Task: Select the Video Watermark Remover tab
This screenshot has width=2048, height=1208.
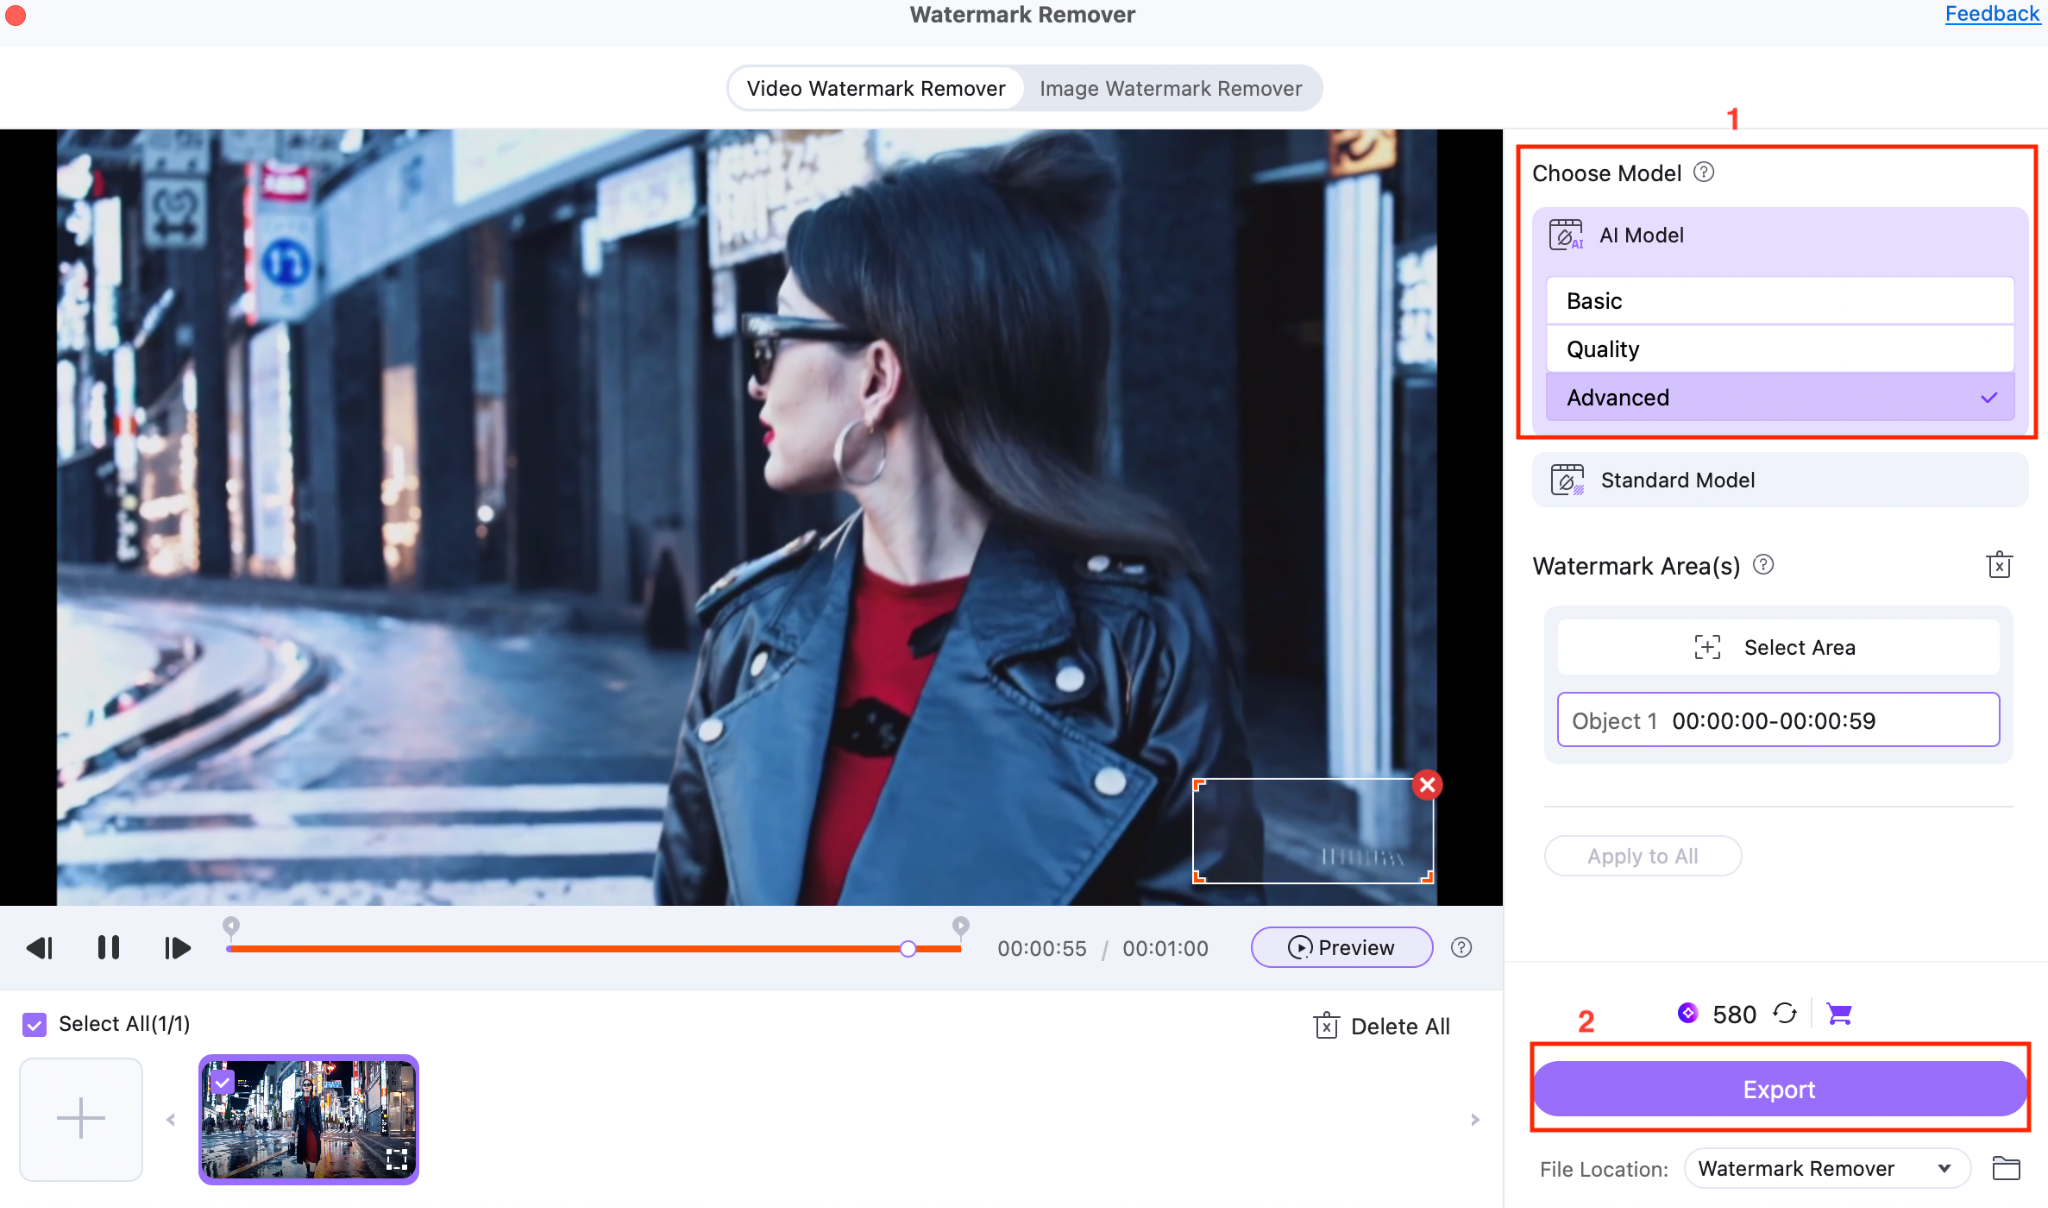Action: pyautogui.click(x=874, y=88)
